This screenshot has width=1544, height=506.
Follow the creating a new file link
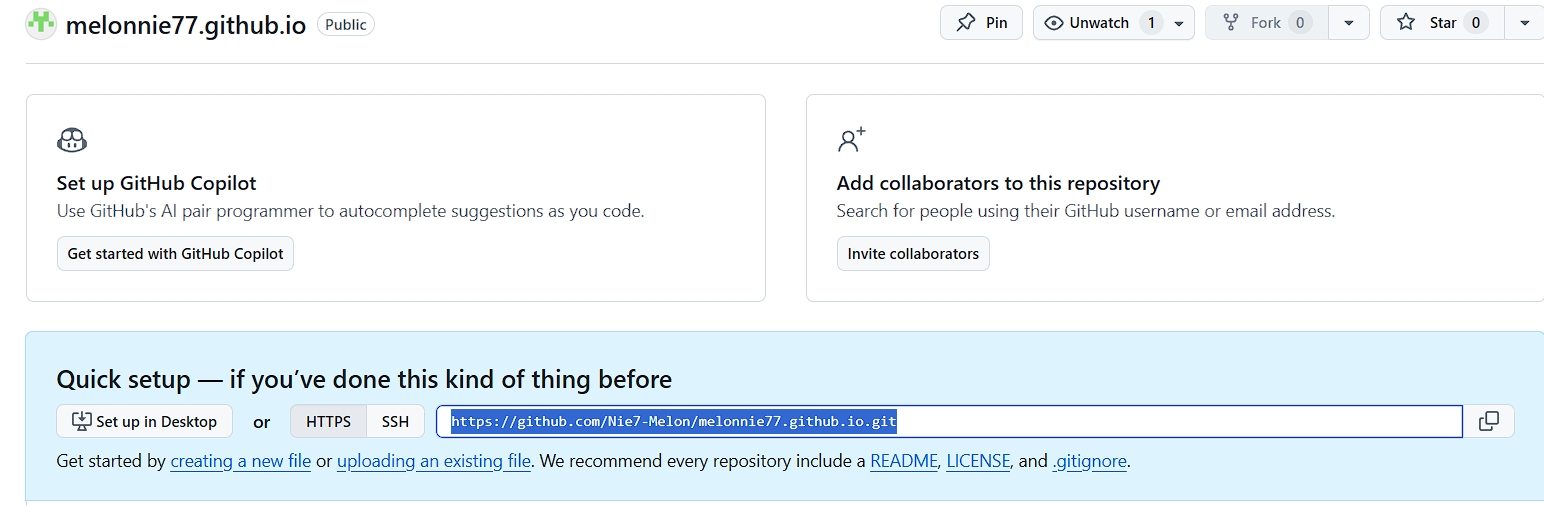pyautogui.click(x=241, y=461)
